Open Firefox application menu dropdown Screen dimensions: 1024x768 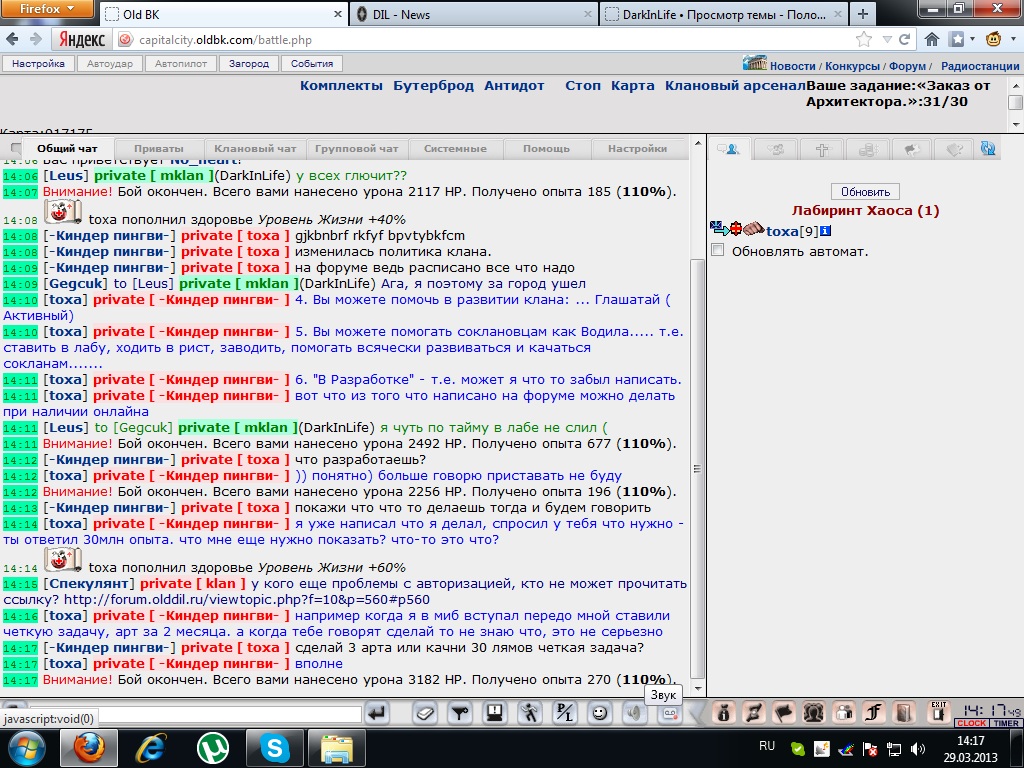coord(47,11)
